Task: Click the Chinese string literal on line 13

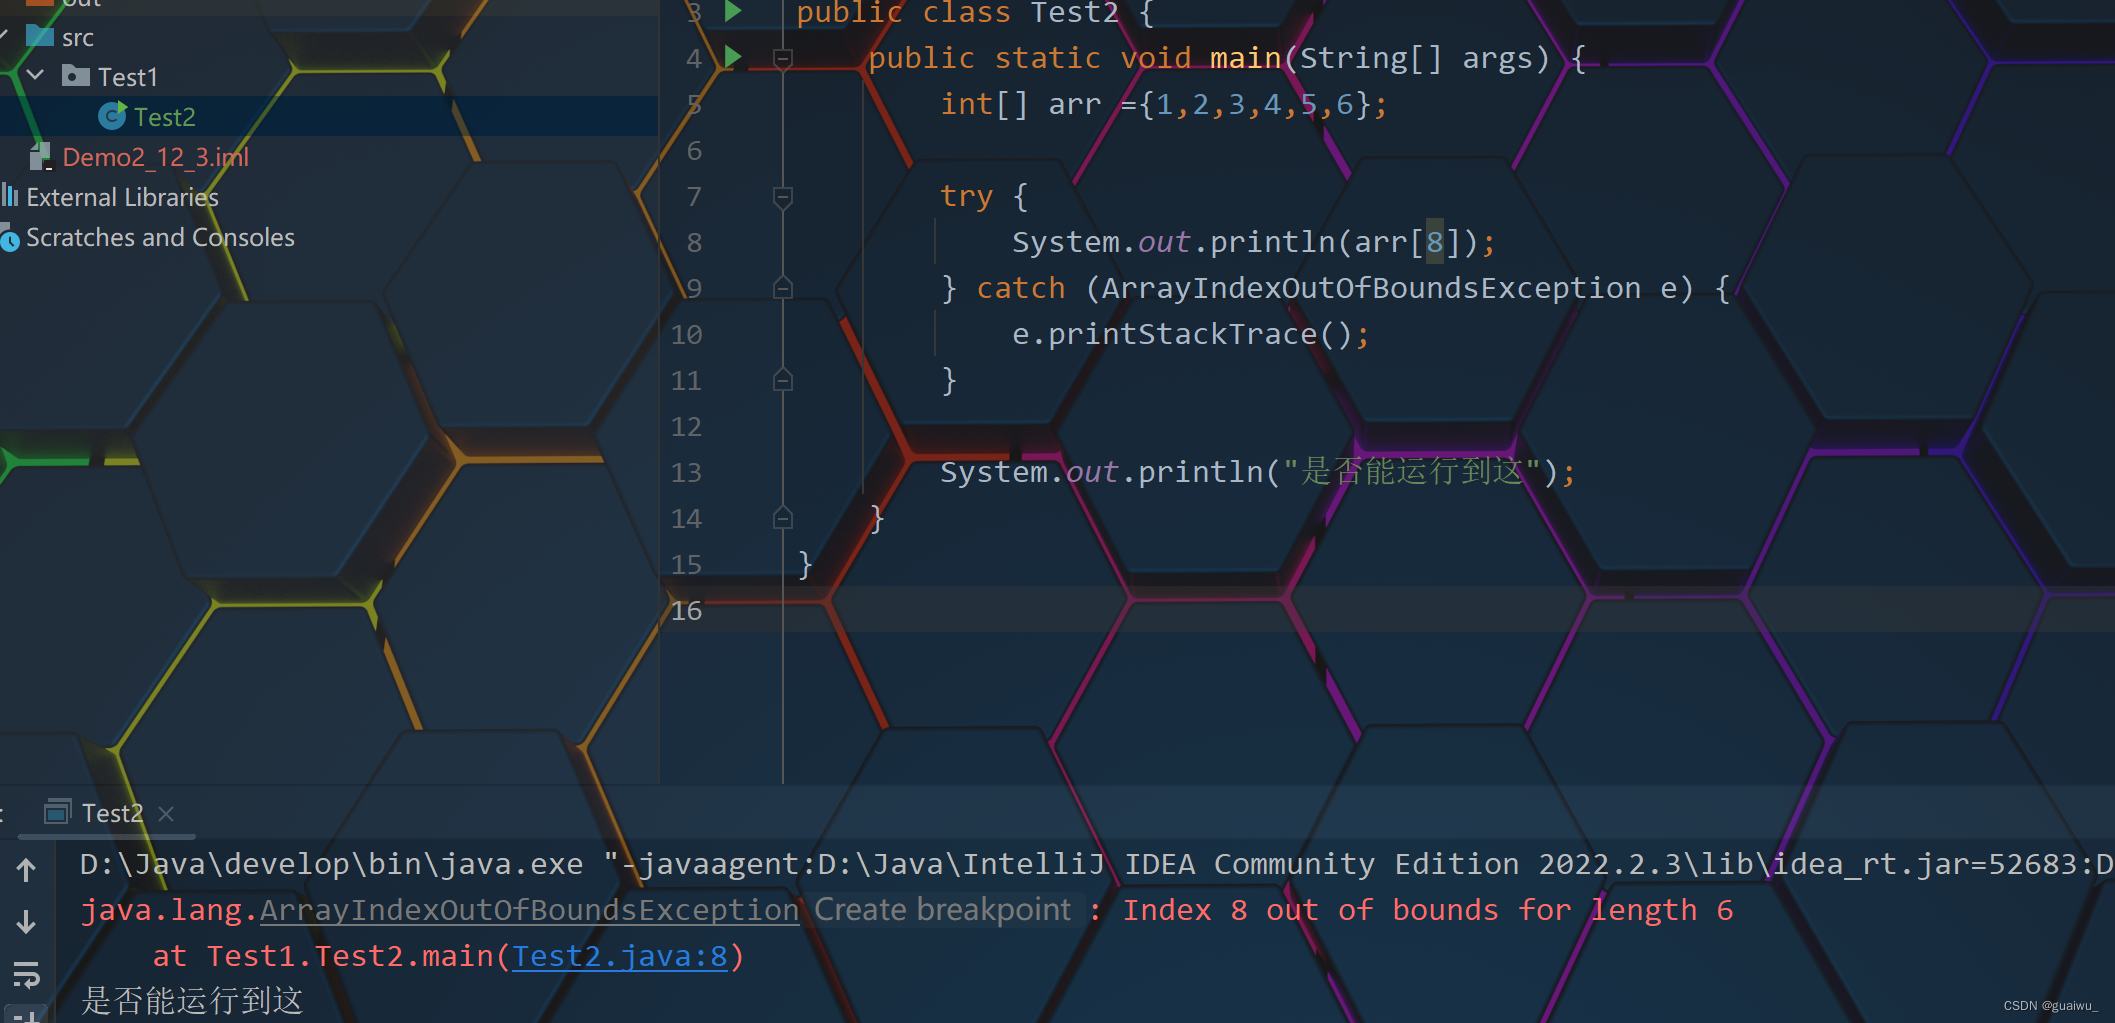Action: click(1411, 471)
